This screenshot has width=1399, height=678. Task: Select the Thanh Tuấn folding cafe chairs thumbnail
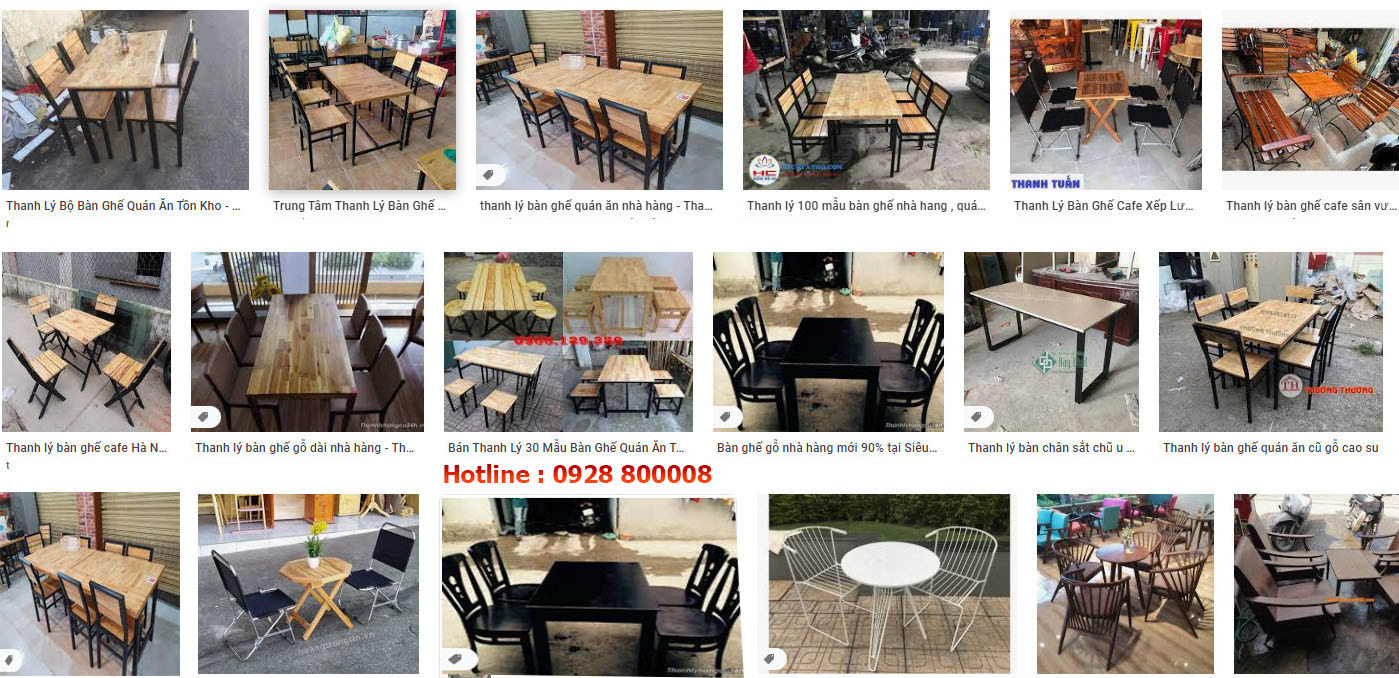1103,100
